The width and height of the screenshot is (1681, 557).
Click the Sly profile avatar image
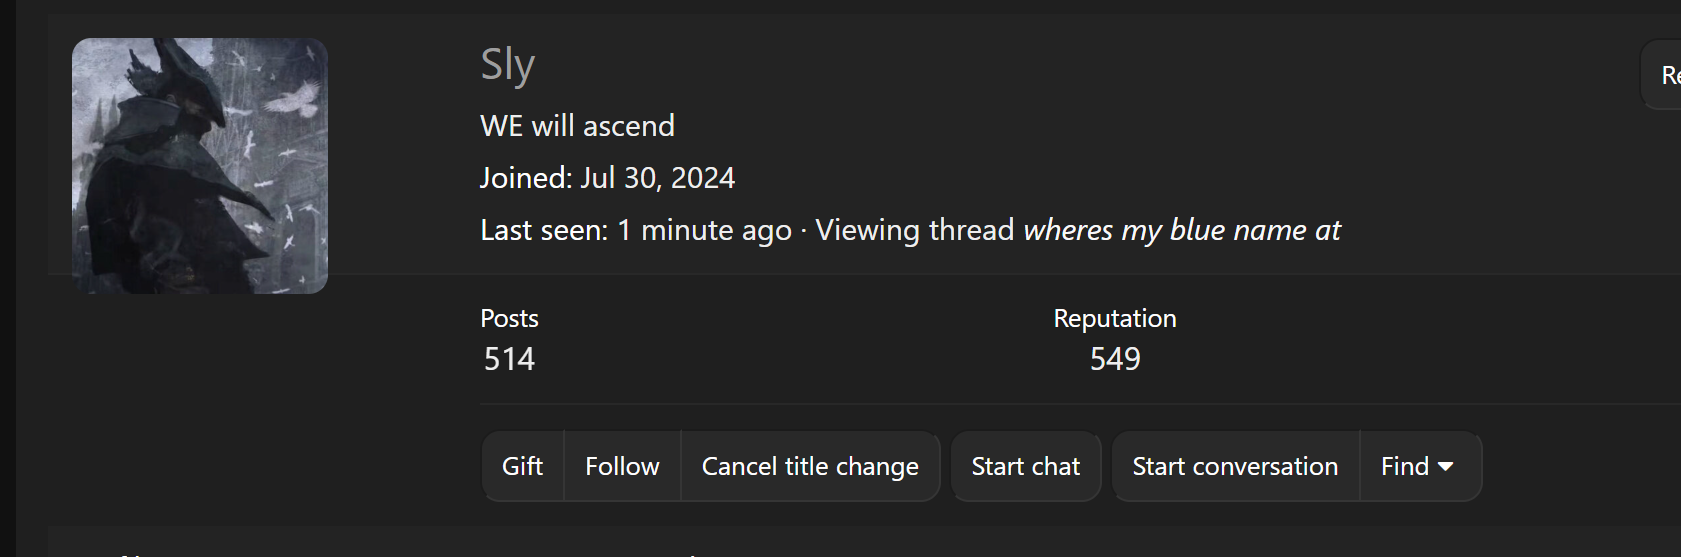(x=200, y=166)
